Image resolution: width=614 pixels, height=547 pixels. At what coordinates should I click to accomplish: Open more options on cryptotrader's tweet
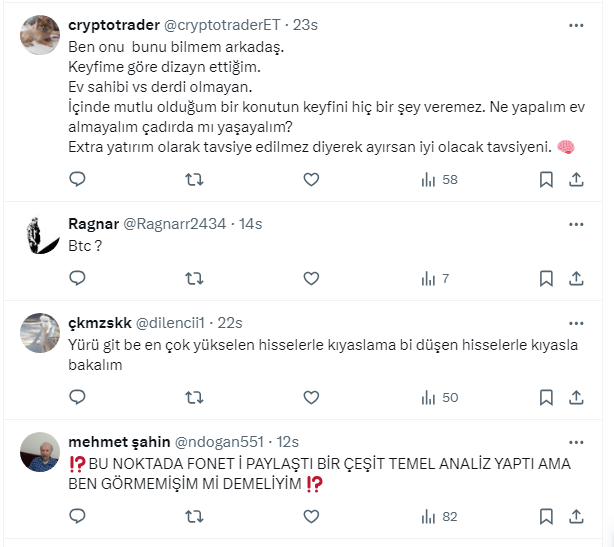pos(577,24)
